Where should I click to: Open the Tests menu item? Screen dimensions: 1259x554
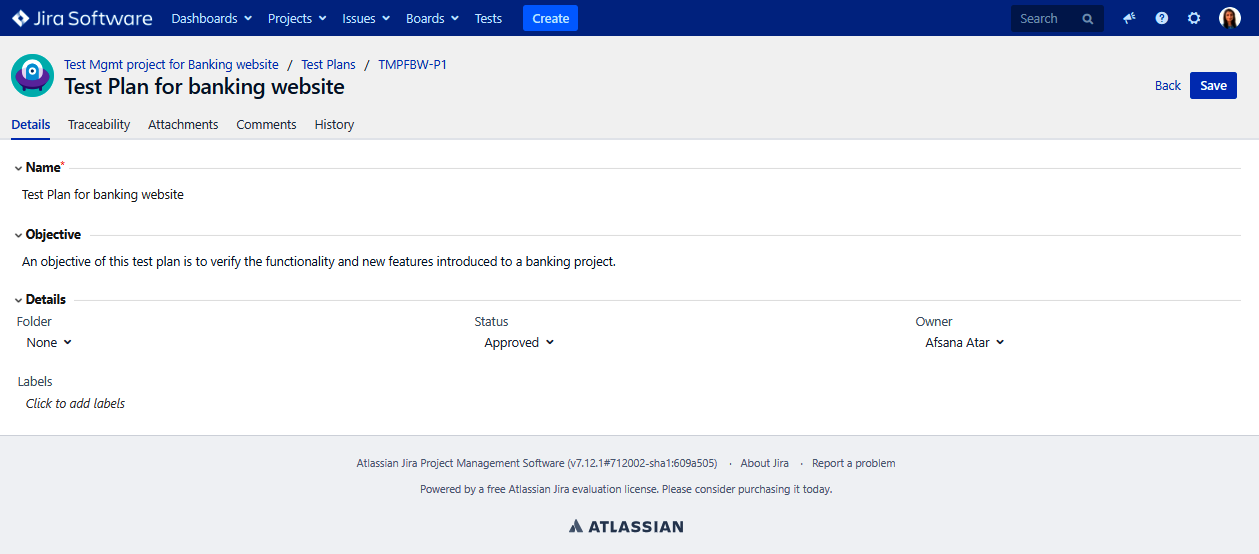tap(488, 18)
